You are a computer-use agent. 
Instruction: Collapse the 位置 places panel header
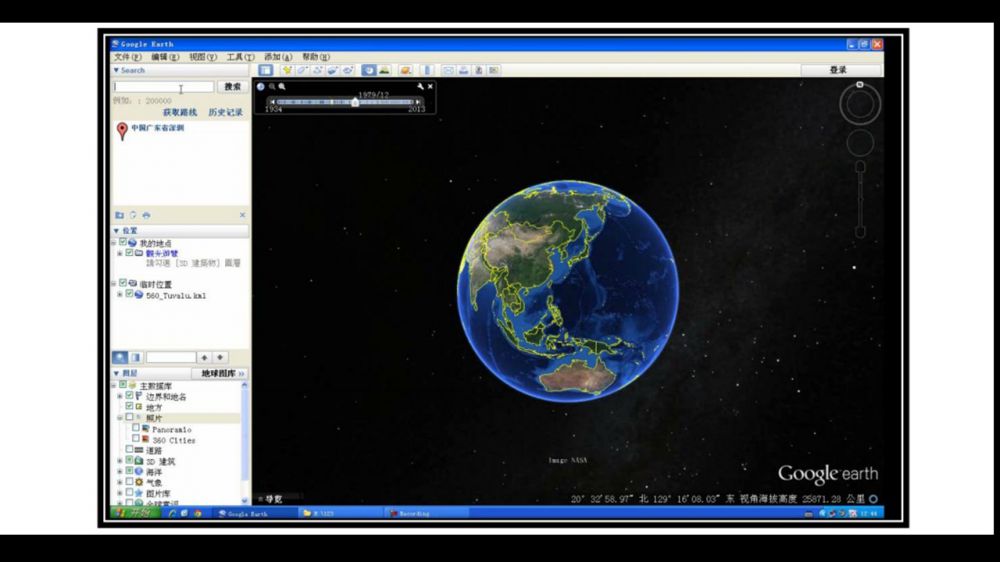tap(116, 230)
